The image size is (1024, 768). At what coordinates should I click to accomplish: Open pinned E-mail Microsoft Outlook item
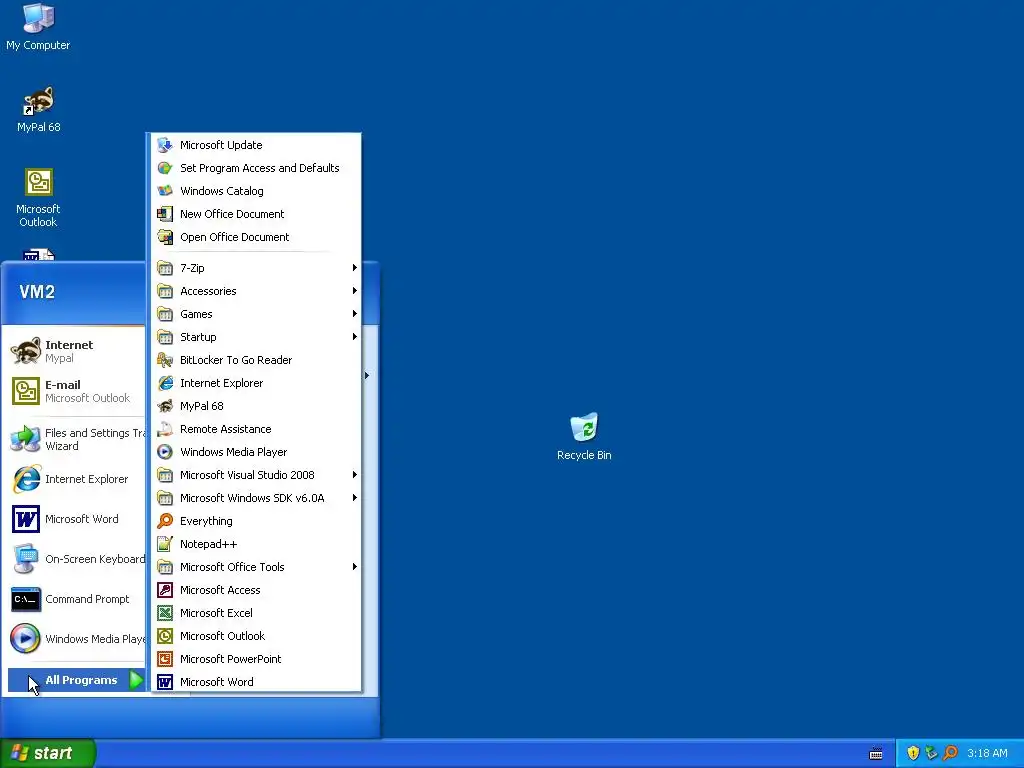(x=76, y=391)
